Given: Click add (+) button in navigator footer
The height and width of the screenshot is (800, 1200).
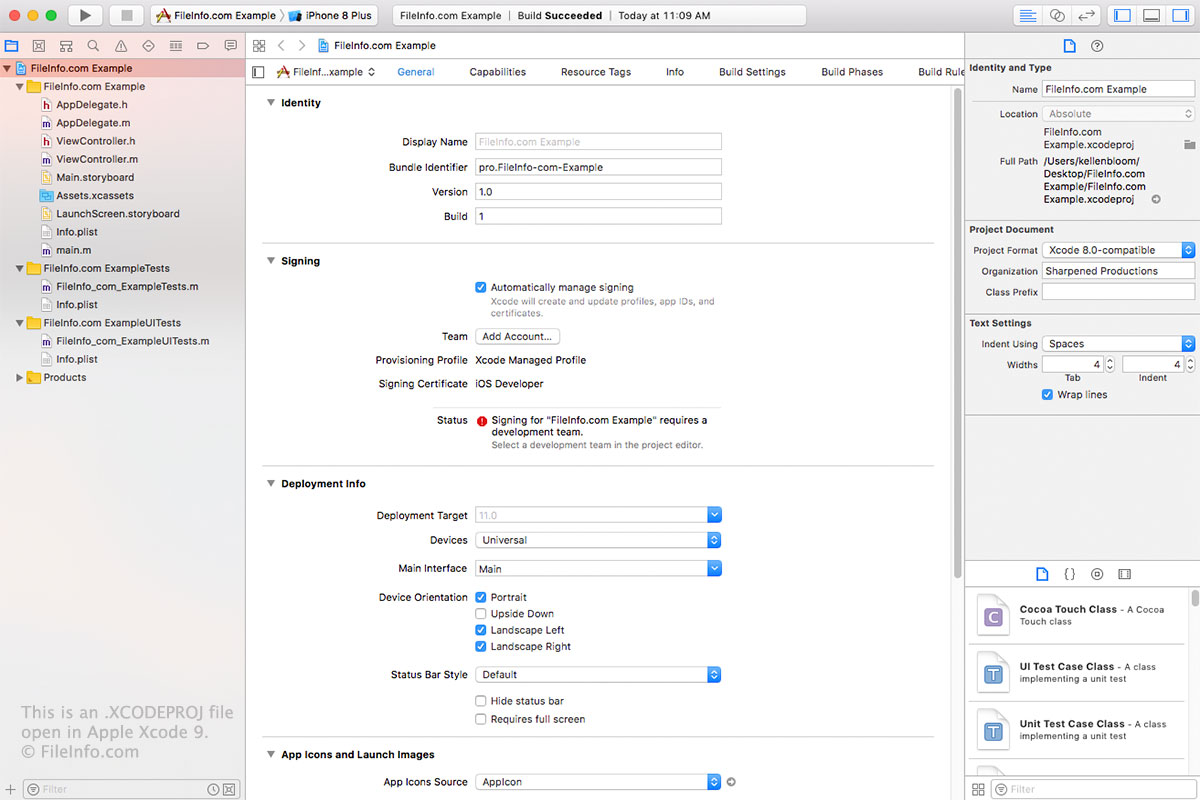Looking at the screenshot, I should pyautogui.click(x=10, y=789).
